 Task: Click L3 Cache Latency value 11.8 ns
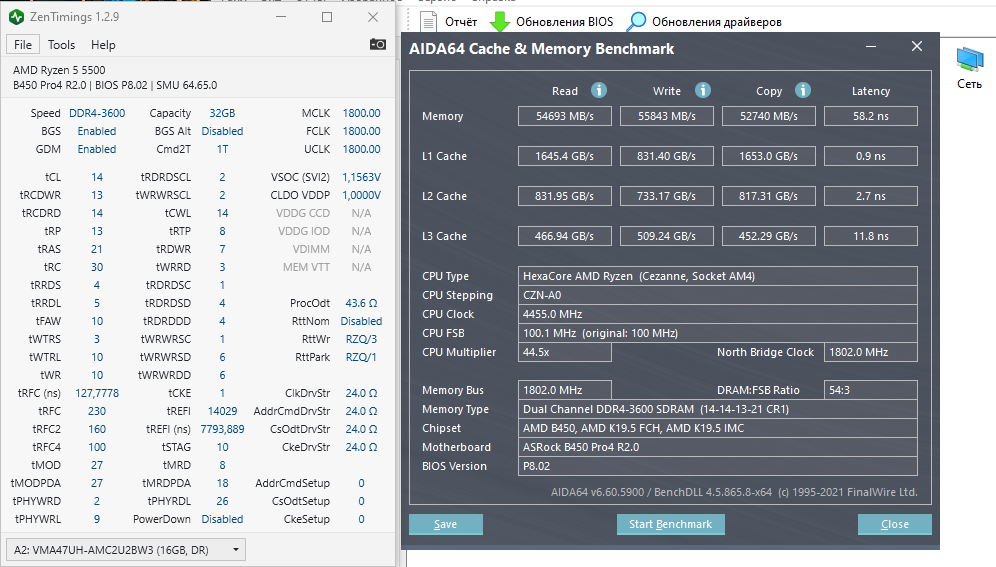[871, 236]
